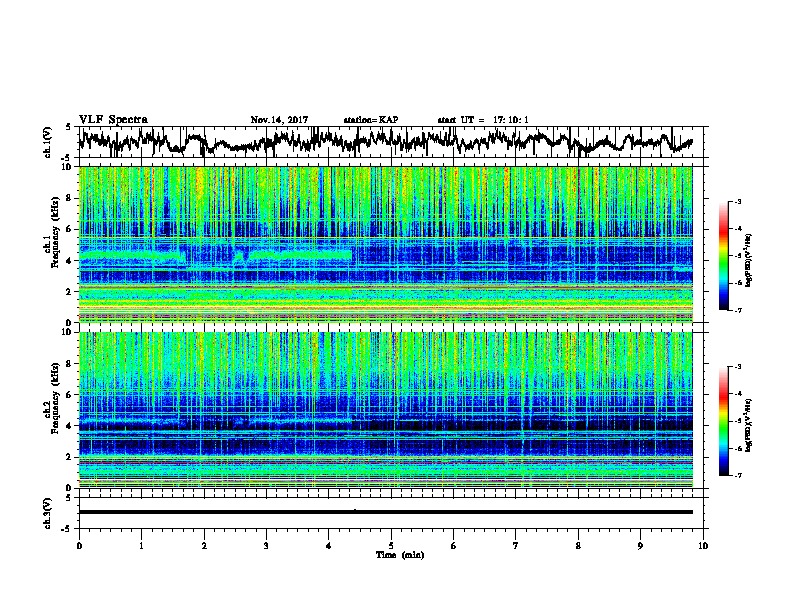Click time axis tick label "4"
Image resolution: width=792 pixels, height=612 pixels.
click(329, 546)
